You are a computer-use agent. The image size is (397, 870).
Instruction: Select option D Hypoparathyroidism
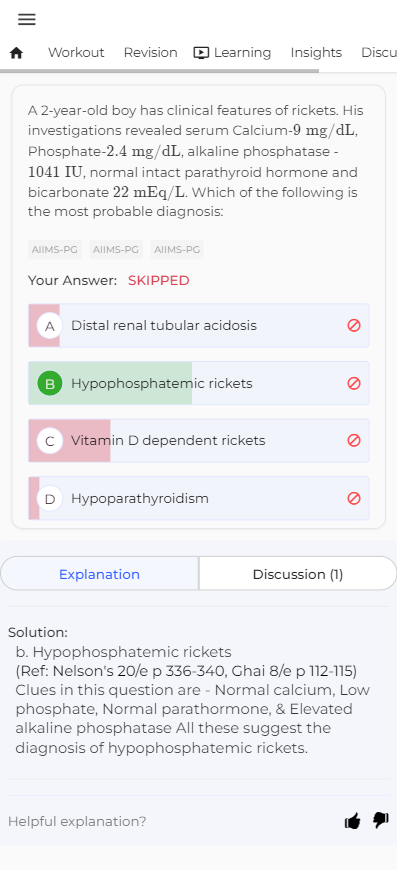[198, 498]
